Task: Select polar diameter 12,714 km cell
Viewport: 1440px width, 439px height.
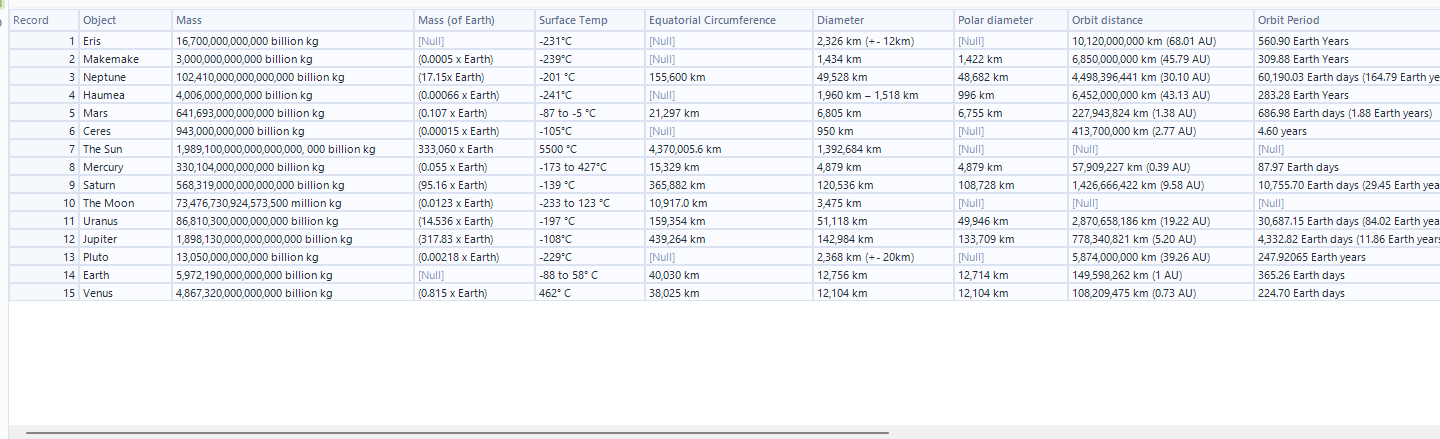Action: coord(1011,275)
